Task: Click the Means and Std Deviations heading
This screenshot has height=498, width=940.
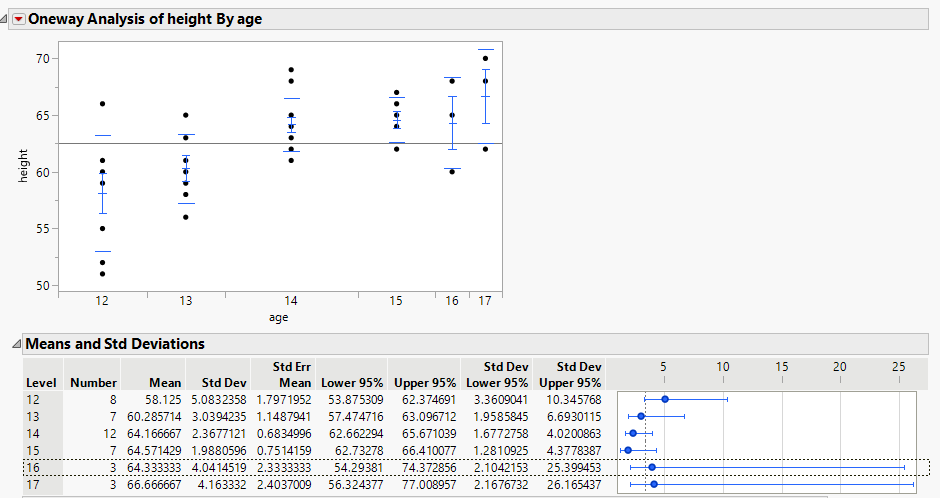Action: [x=115, y=344]
